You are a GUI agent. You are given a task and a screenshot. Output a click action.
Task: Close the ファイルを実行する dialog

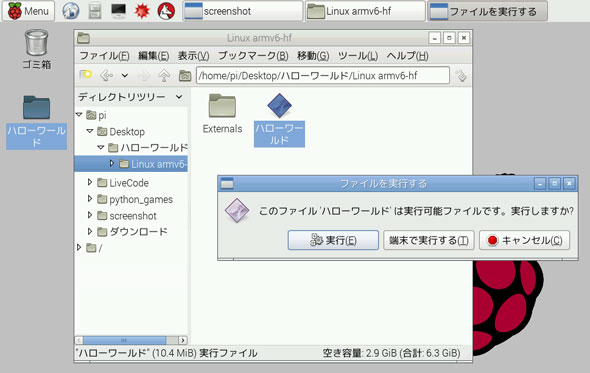569,183
